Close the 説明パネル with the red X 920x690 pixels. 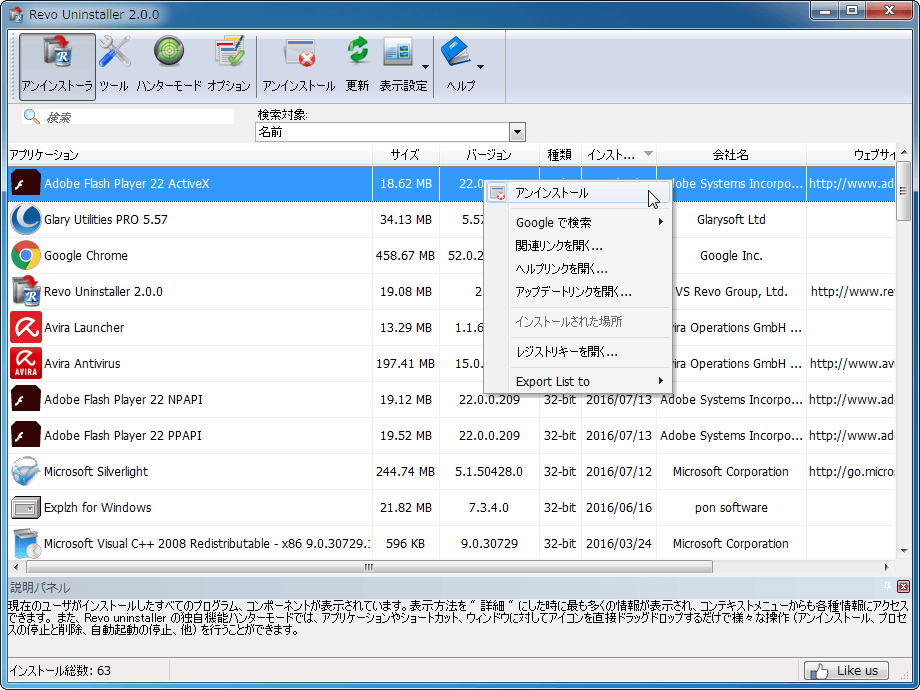click(x=904, y=586)
